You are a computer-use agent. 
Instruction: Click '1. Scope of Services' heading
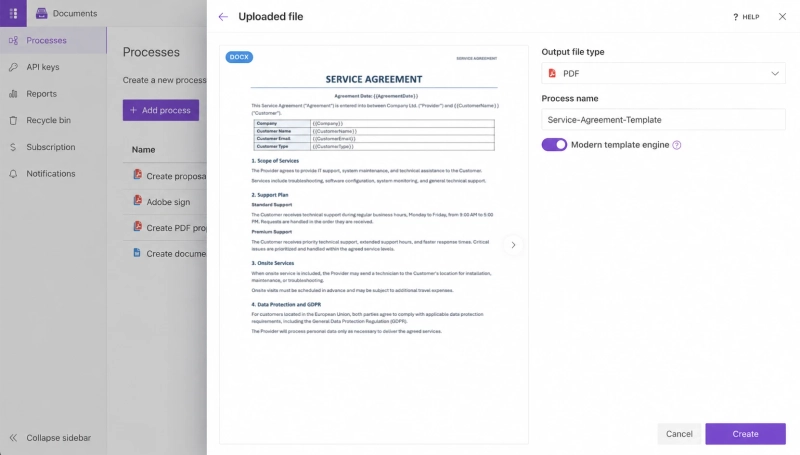pyautogui.click(x=275, y=161)
